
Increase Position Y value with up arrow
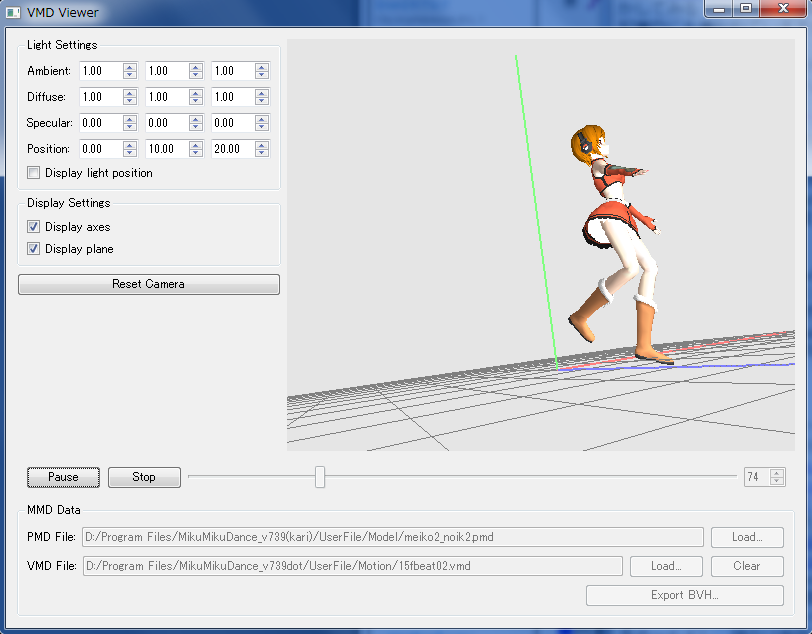tap(196, 145)
